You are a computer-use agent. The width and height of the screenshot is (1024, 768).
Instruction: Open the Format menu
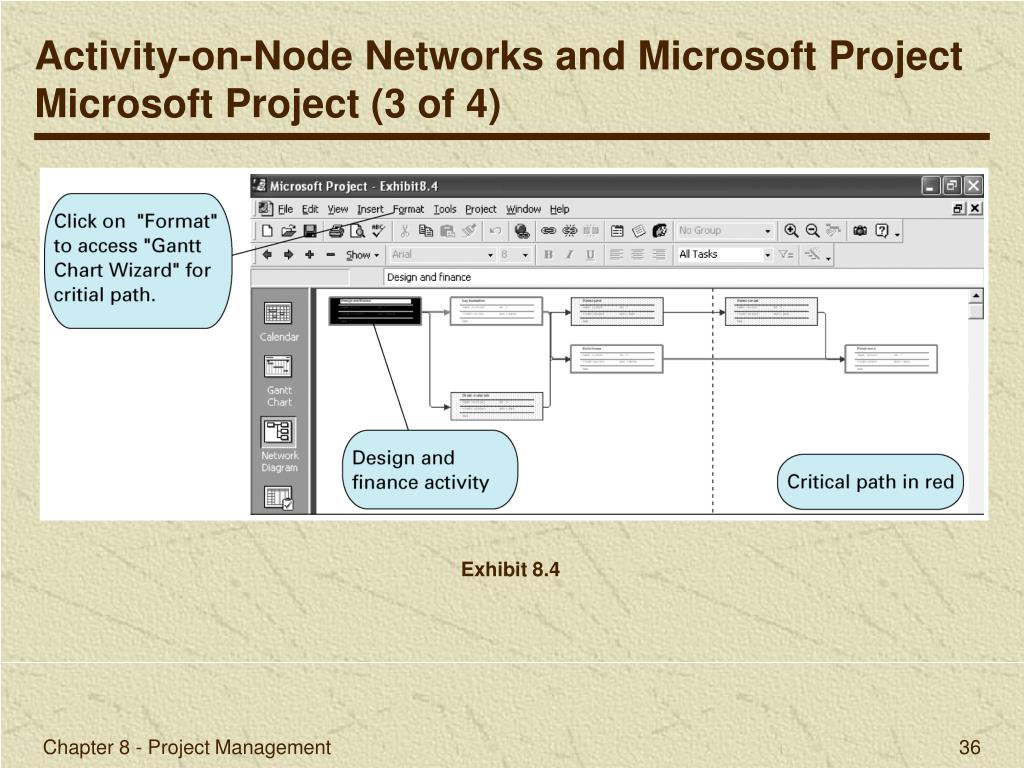click(x=408, y=209)
